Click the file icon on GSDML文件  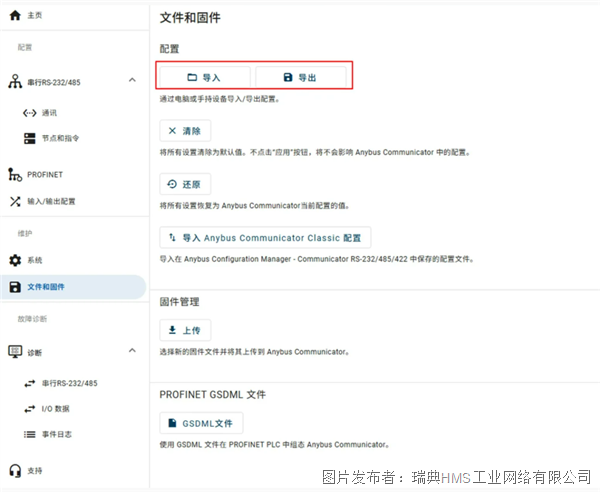coord(173,423)
